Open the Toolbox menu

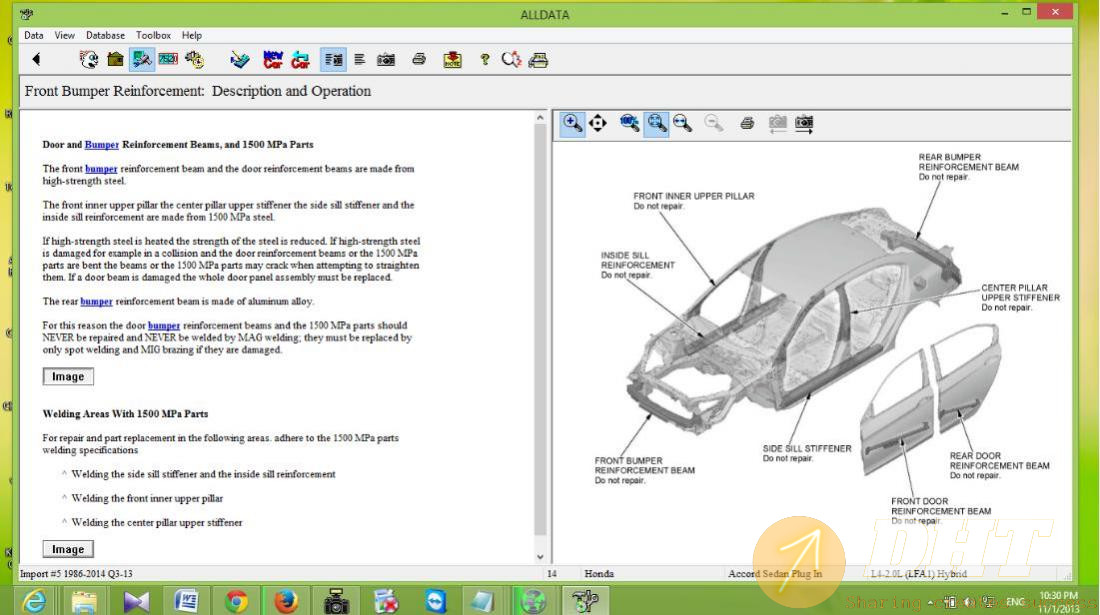[153, 35]
